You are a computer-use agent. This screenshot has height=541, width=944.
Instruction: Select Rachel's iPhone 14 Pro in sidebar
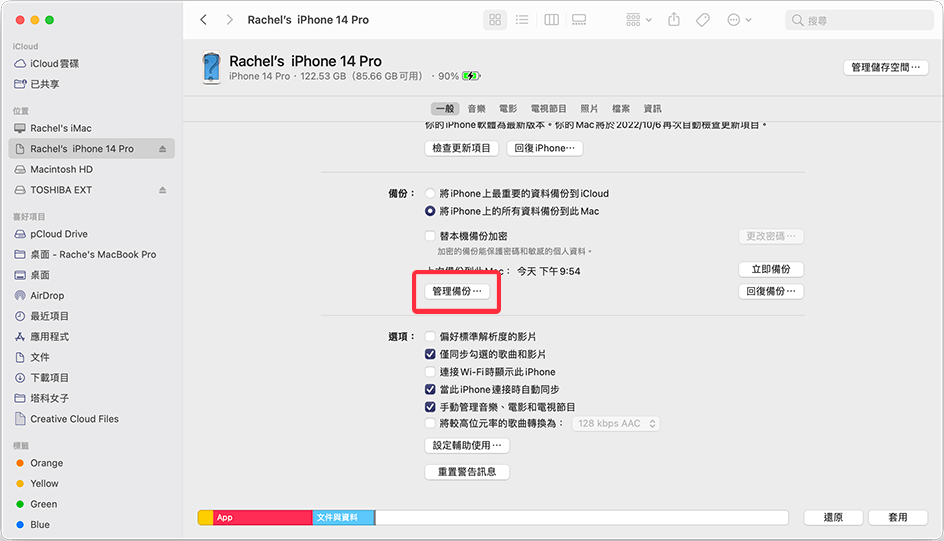coord(92,149)
